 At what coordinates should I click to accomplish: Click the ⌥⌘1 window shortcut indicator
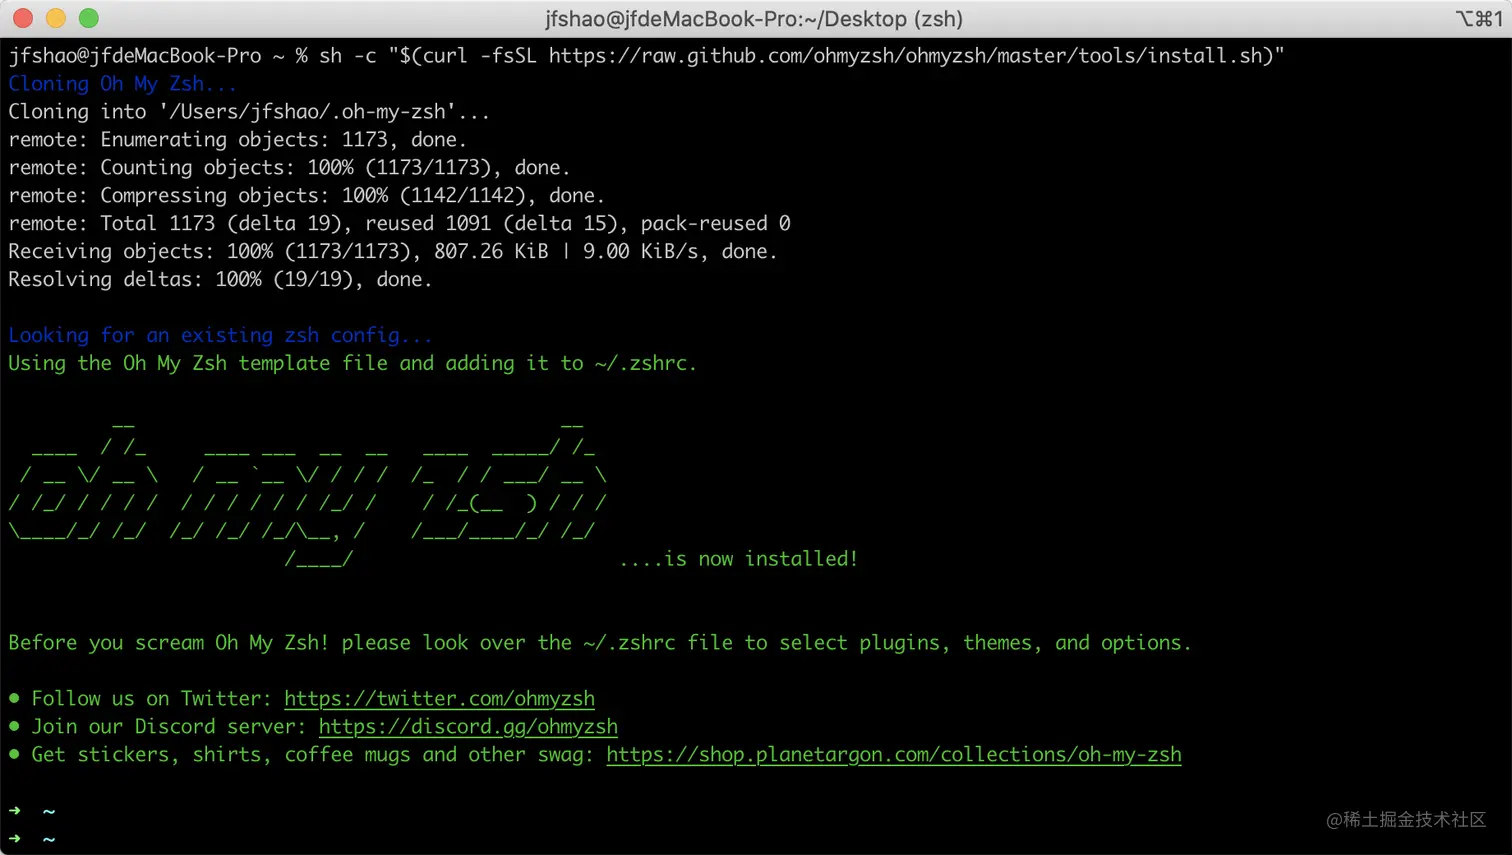coord(1478,19)
